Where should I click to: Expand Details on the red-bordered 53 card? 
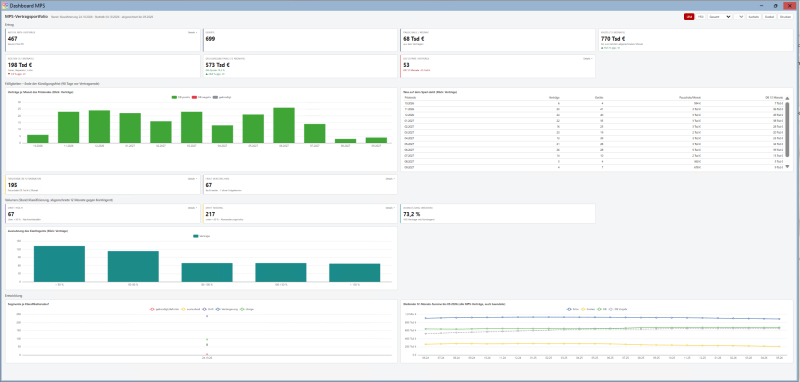(588, 58)
